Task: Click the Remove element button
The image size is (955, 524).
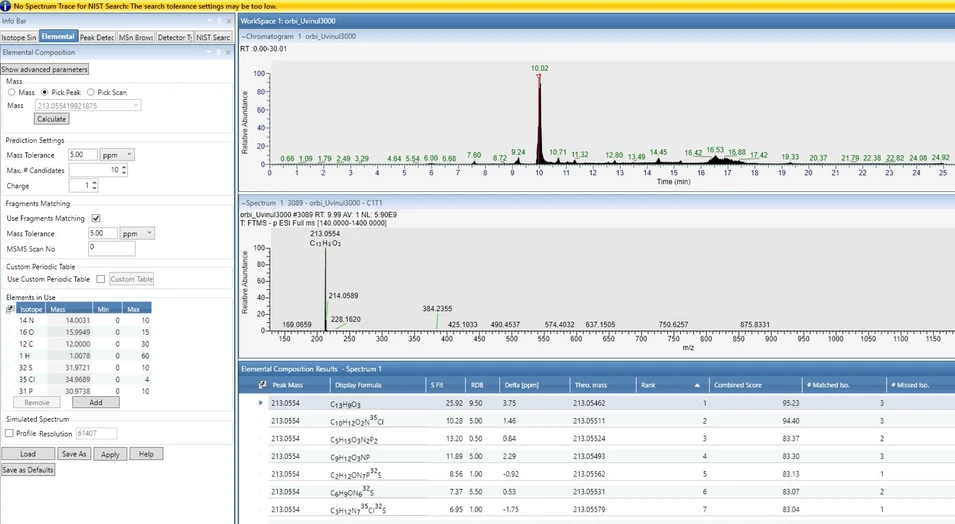Action: click(x=37, y=402)
